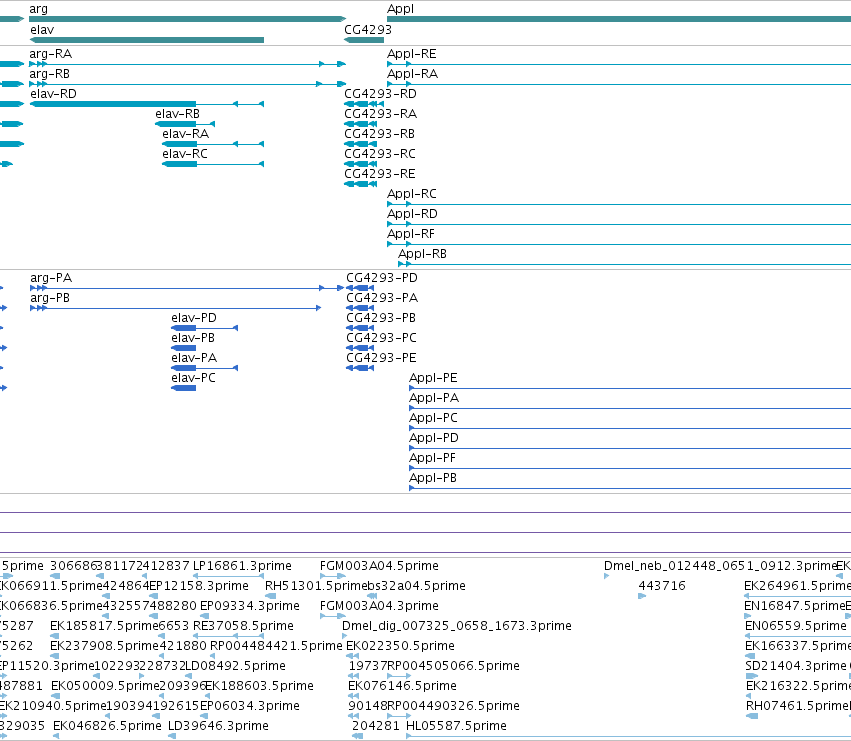The height and width of the screenshot is (741, 851).
Task: Click protein arg-PA
Action: (x=51, y=278)
